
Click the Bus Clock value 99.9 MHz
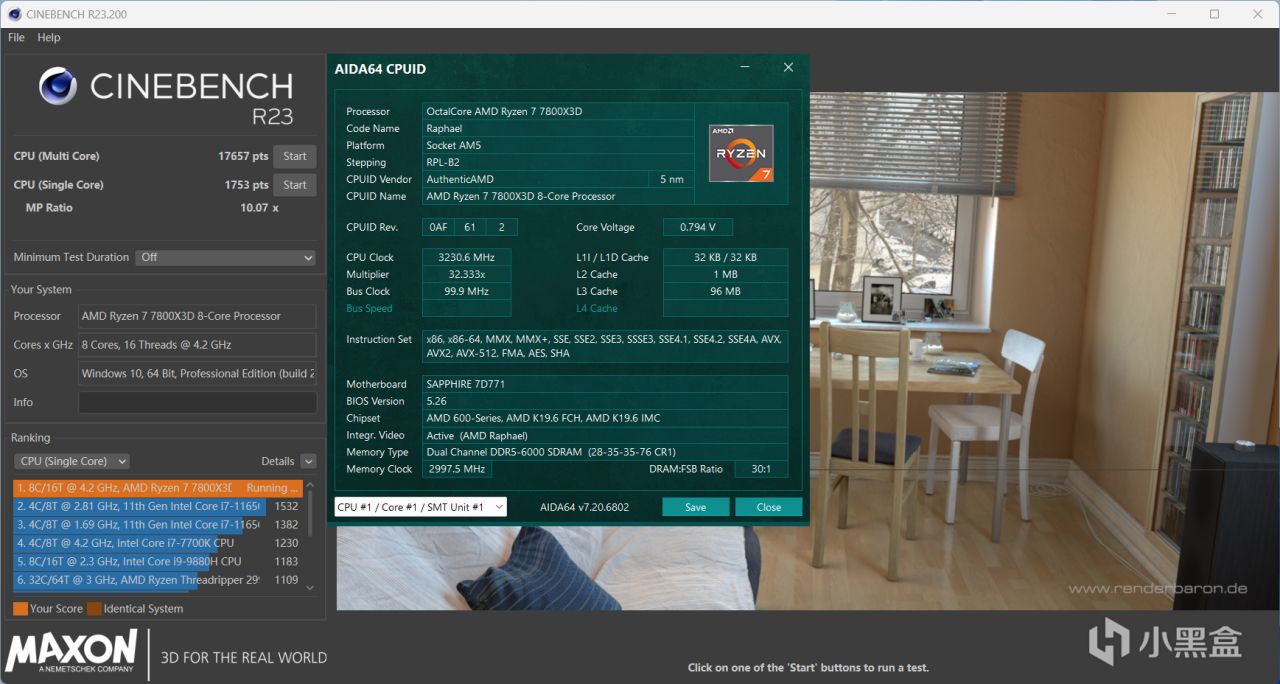tap(466, 291)
